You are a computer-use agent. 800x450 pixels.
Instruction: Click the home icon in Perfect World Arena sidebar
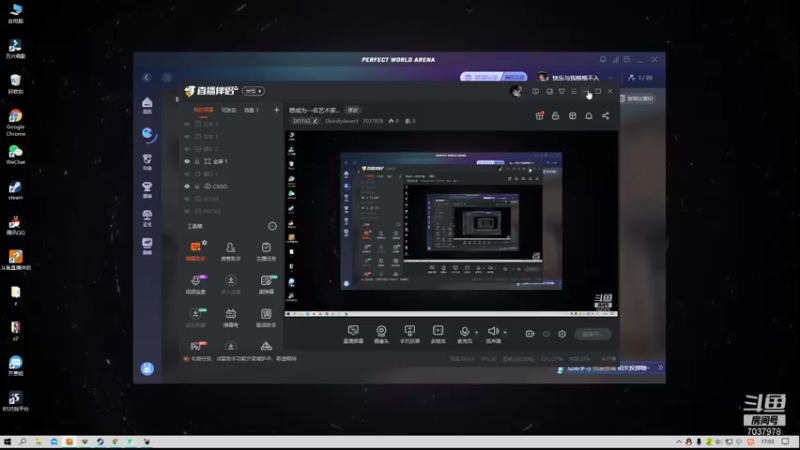[147, 105]
